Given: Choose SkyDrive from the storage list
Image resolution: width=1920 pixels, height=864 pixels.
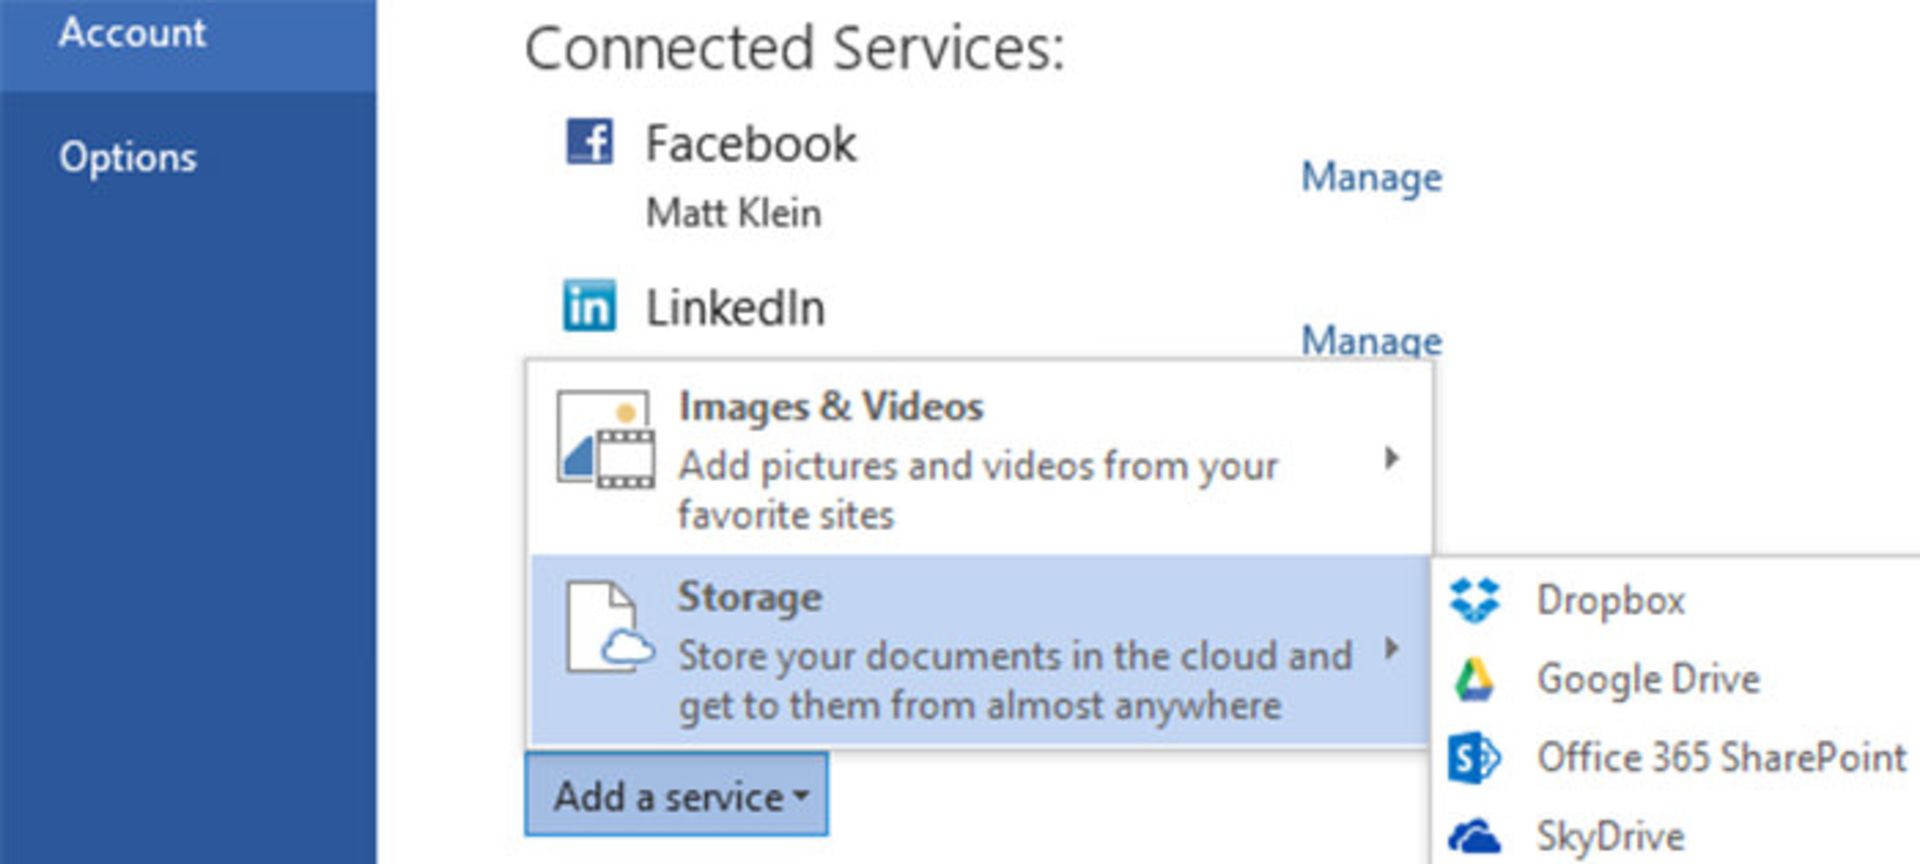Looking at the screenshot, I should coord(1609,833).
